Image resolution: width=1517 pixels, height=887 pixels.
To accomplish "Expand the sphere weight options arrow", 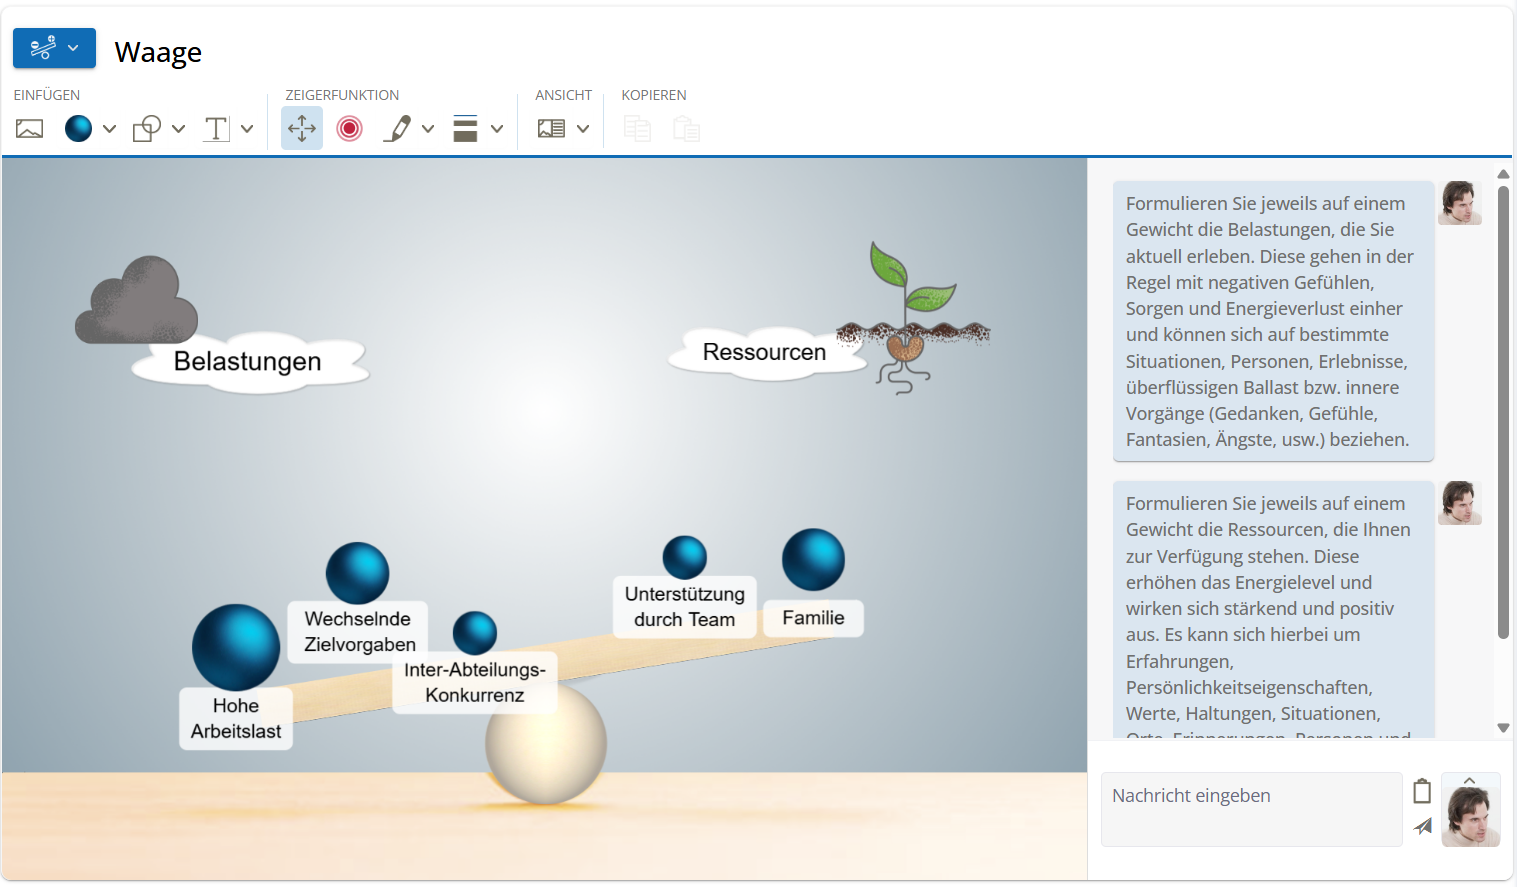I will [110, 129].
